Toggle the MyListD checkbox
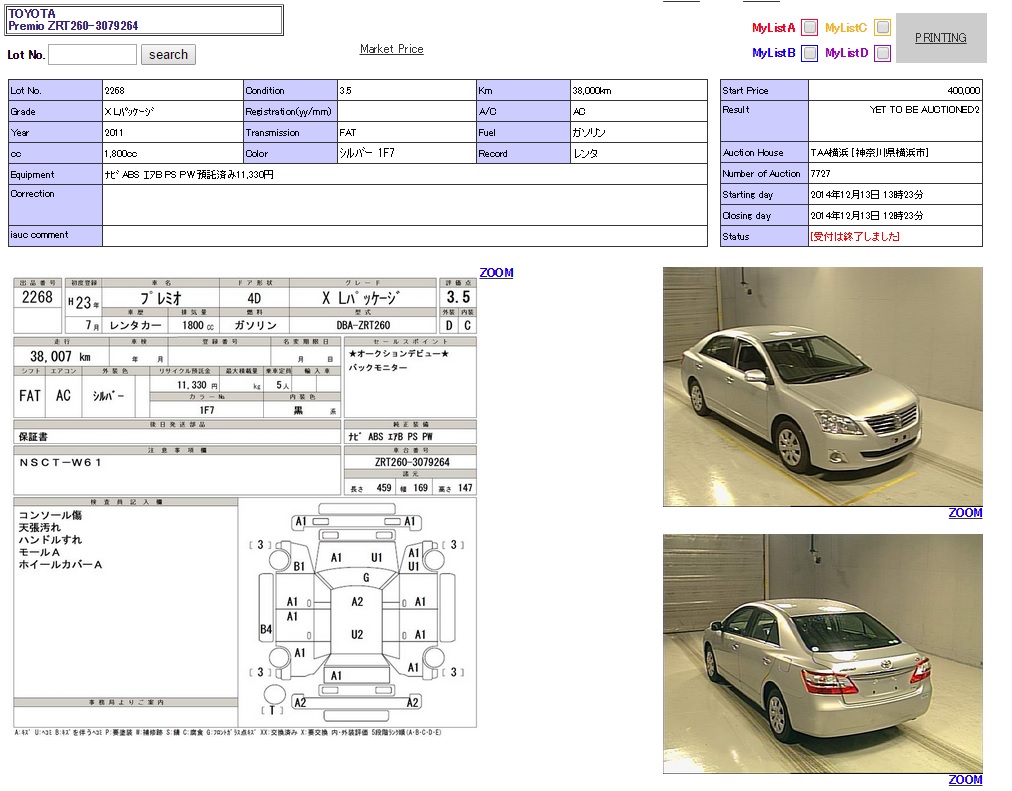The image size is (1012, 791). (882, 53)
